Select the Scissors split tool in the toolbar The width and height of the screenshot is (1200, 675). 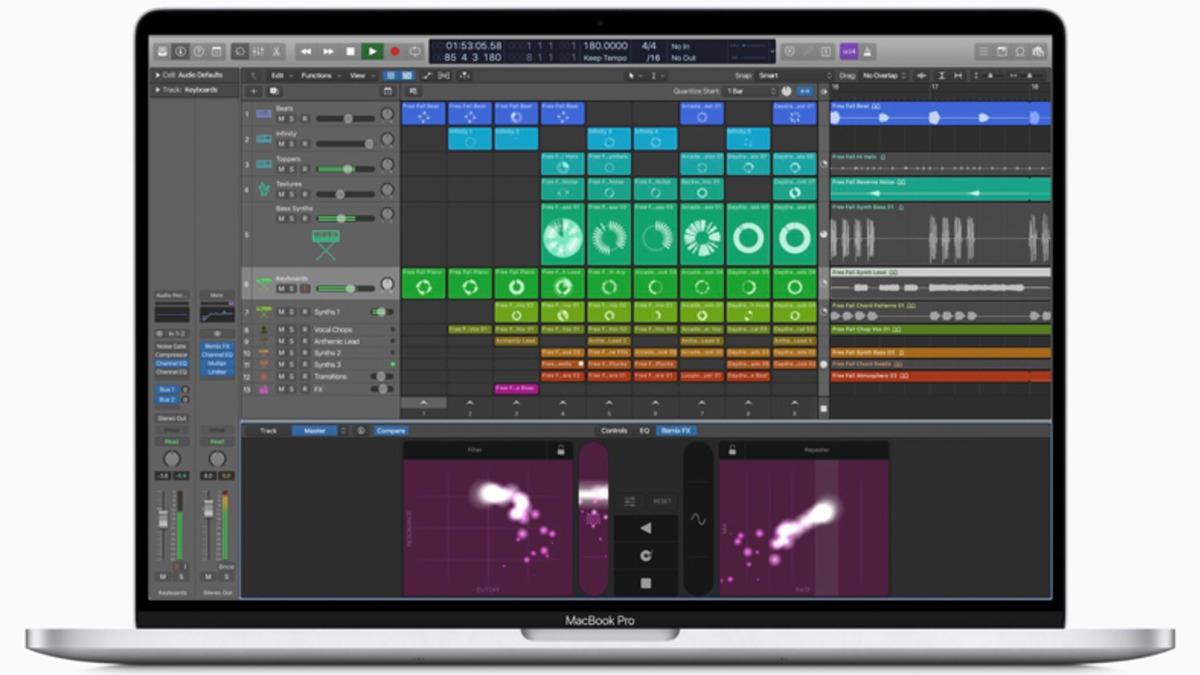pos(278,52)
